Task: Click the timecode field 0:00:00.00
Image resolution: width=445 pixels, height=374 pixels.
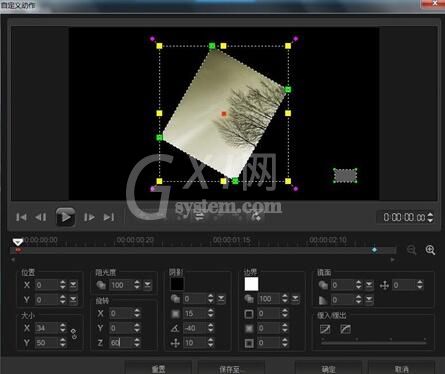Action: point(404,217)
